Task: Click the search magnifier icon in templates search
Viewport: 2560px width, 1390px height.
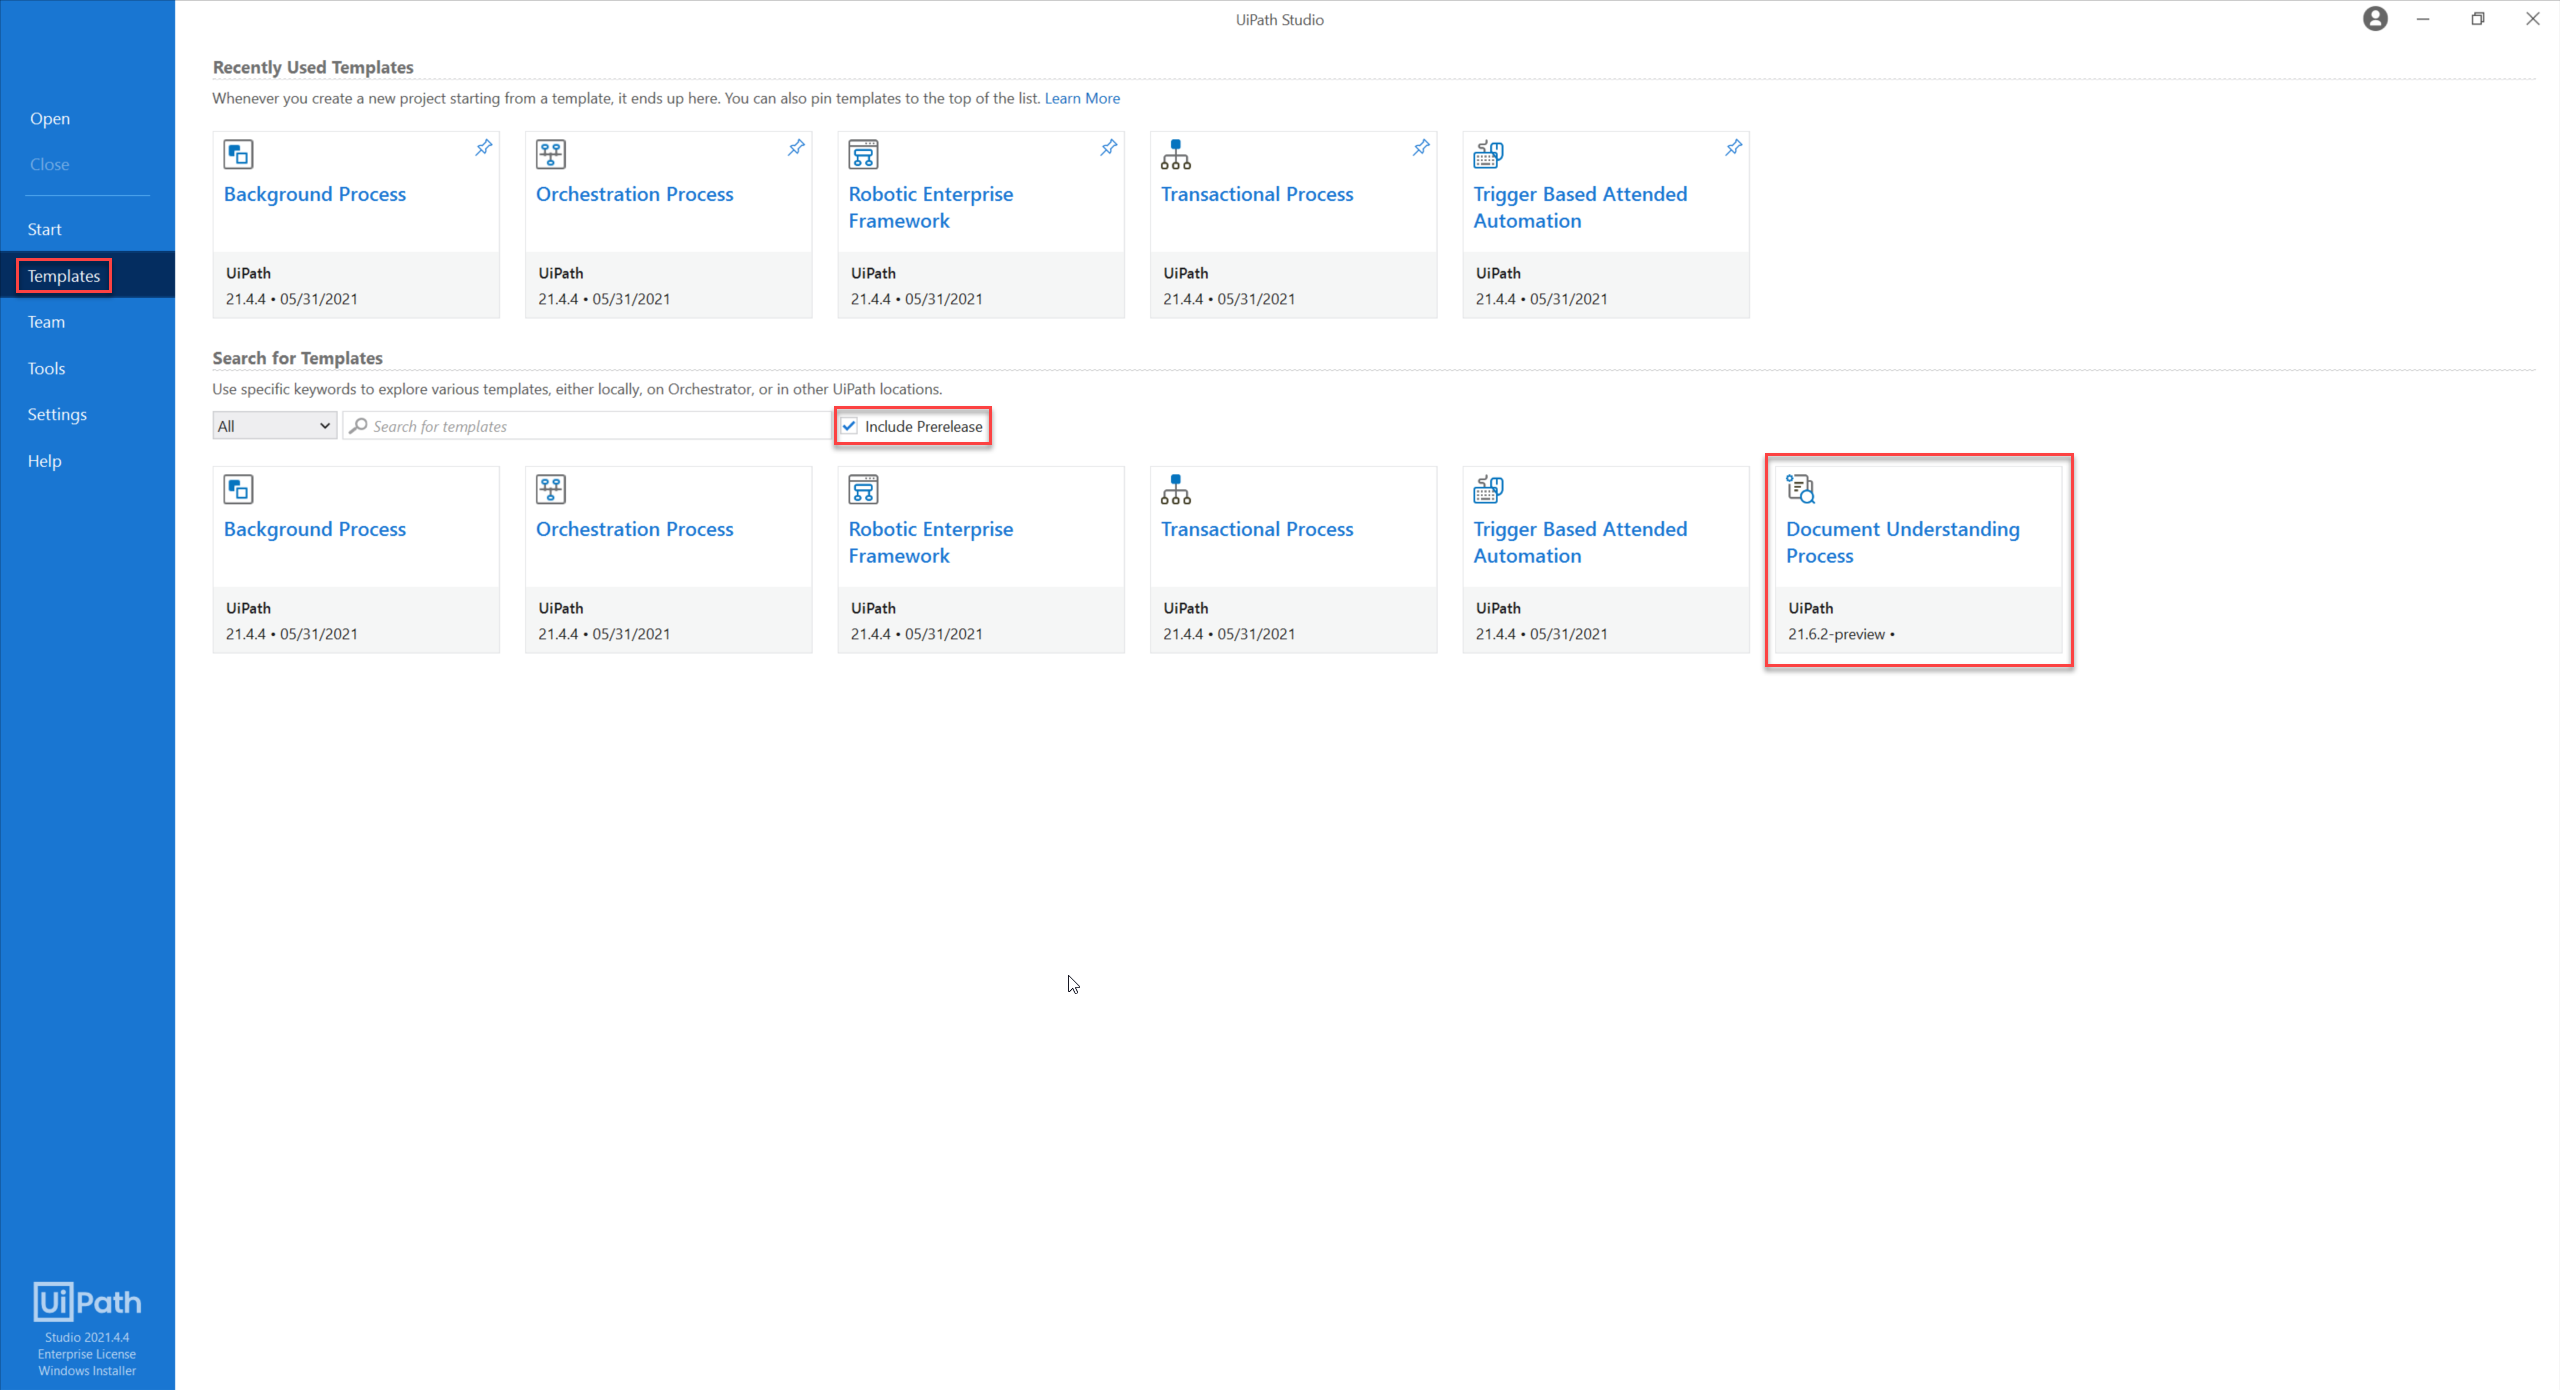Action: point(358,426)
